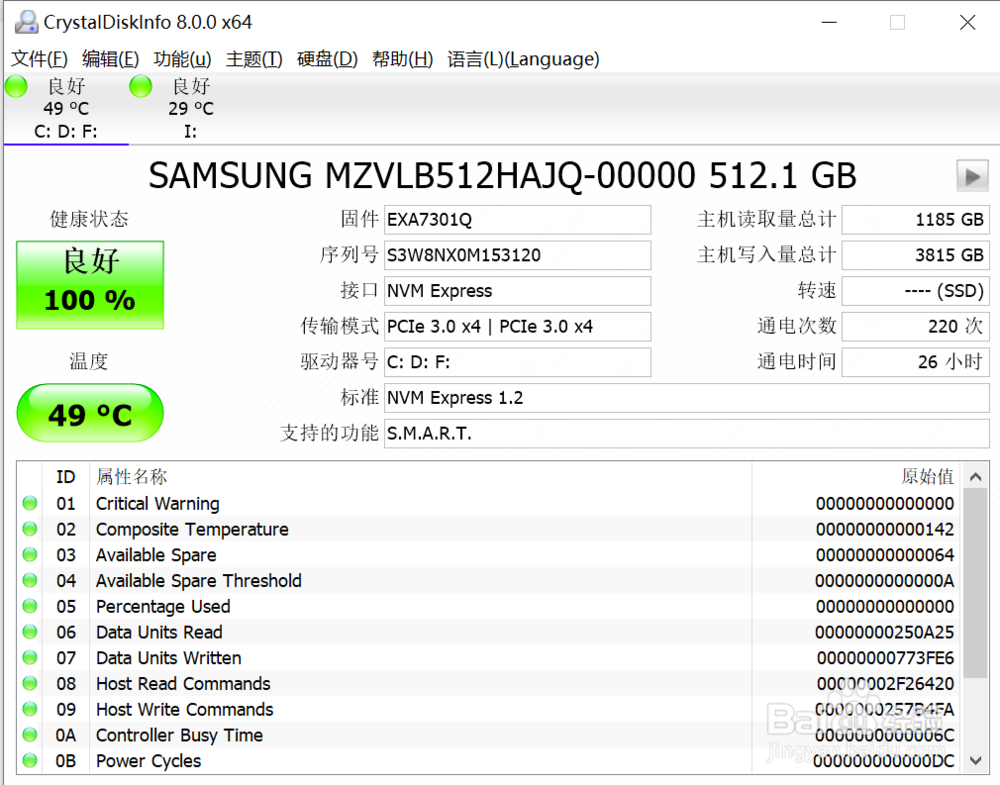The image size is (1000, 785).
Task: Open the 硬盘(D) menu
Action: [x=327, y=59]
